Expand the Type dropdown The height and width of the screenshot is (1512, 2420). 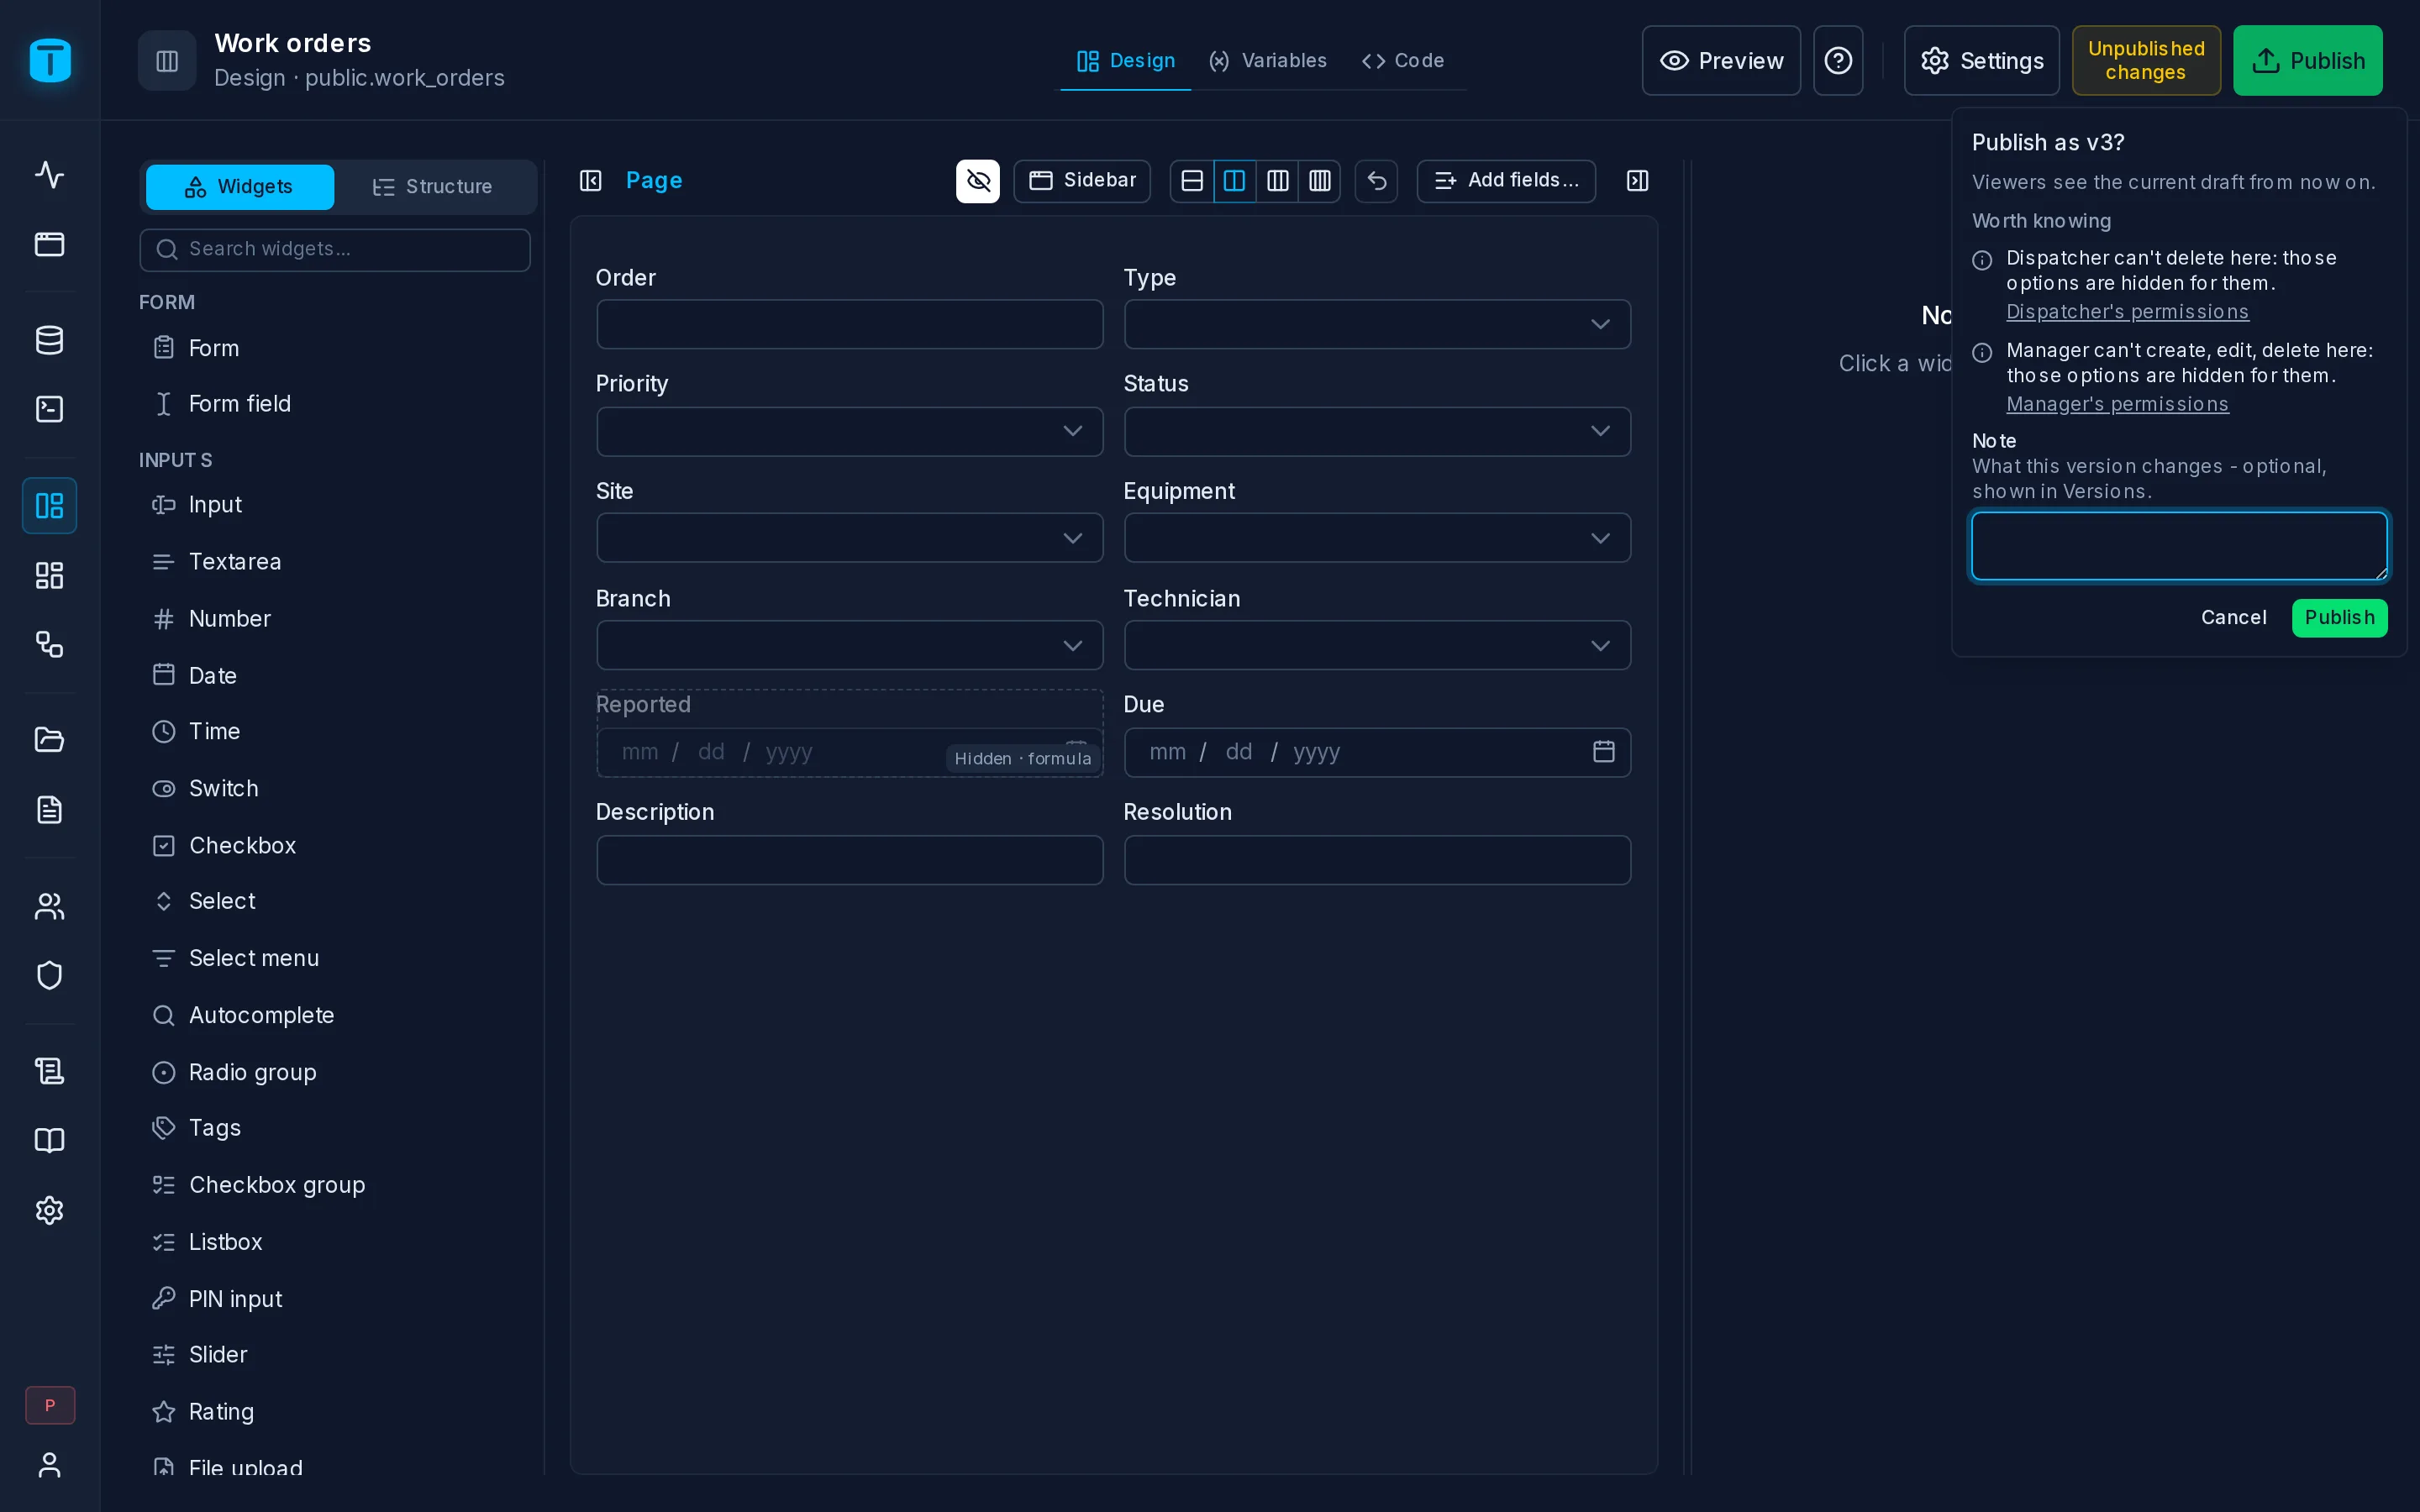point(1377,325)
